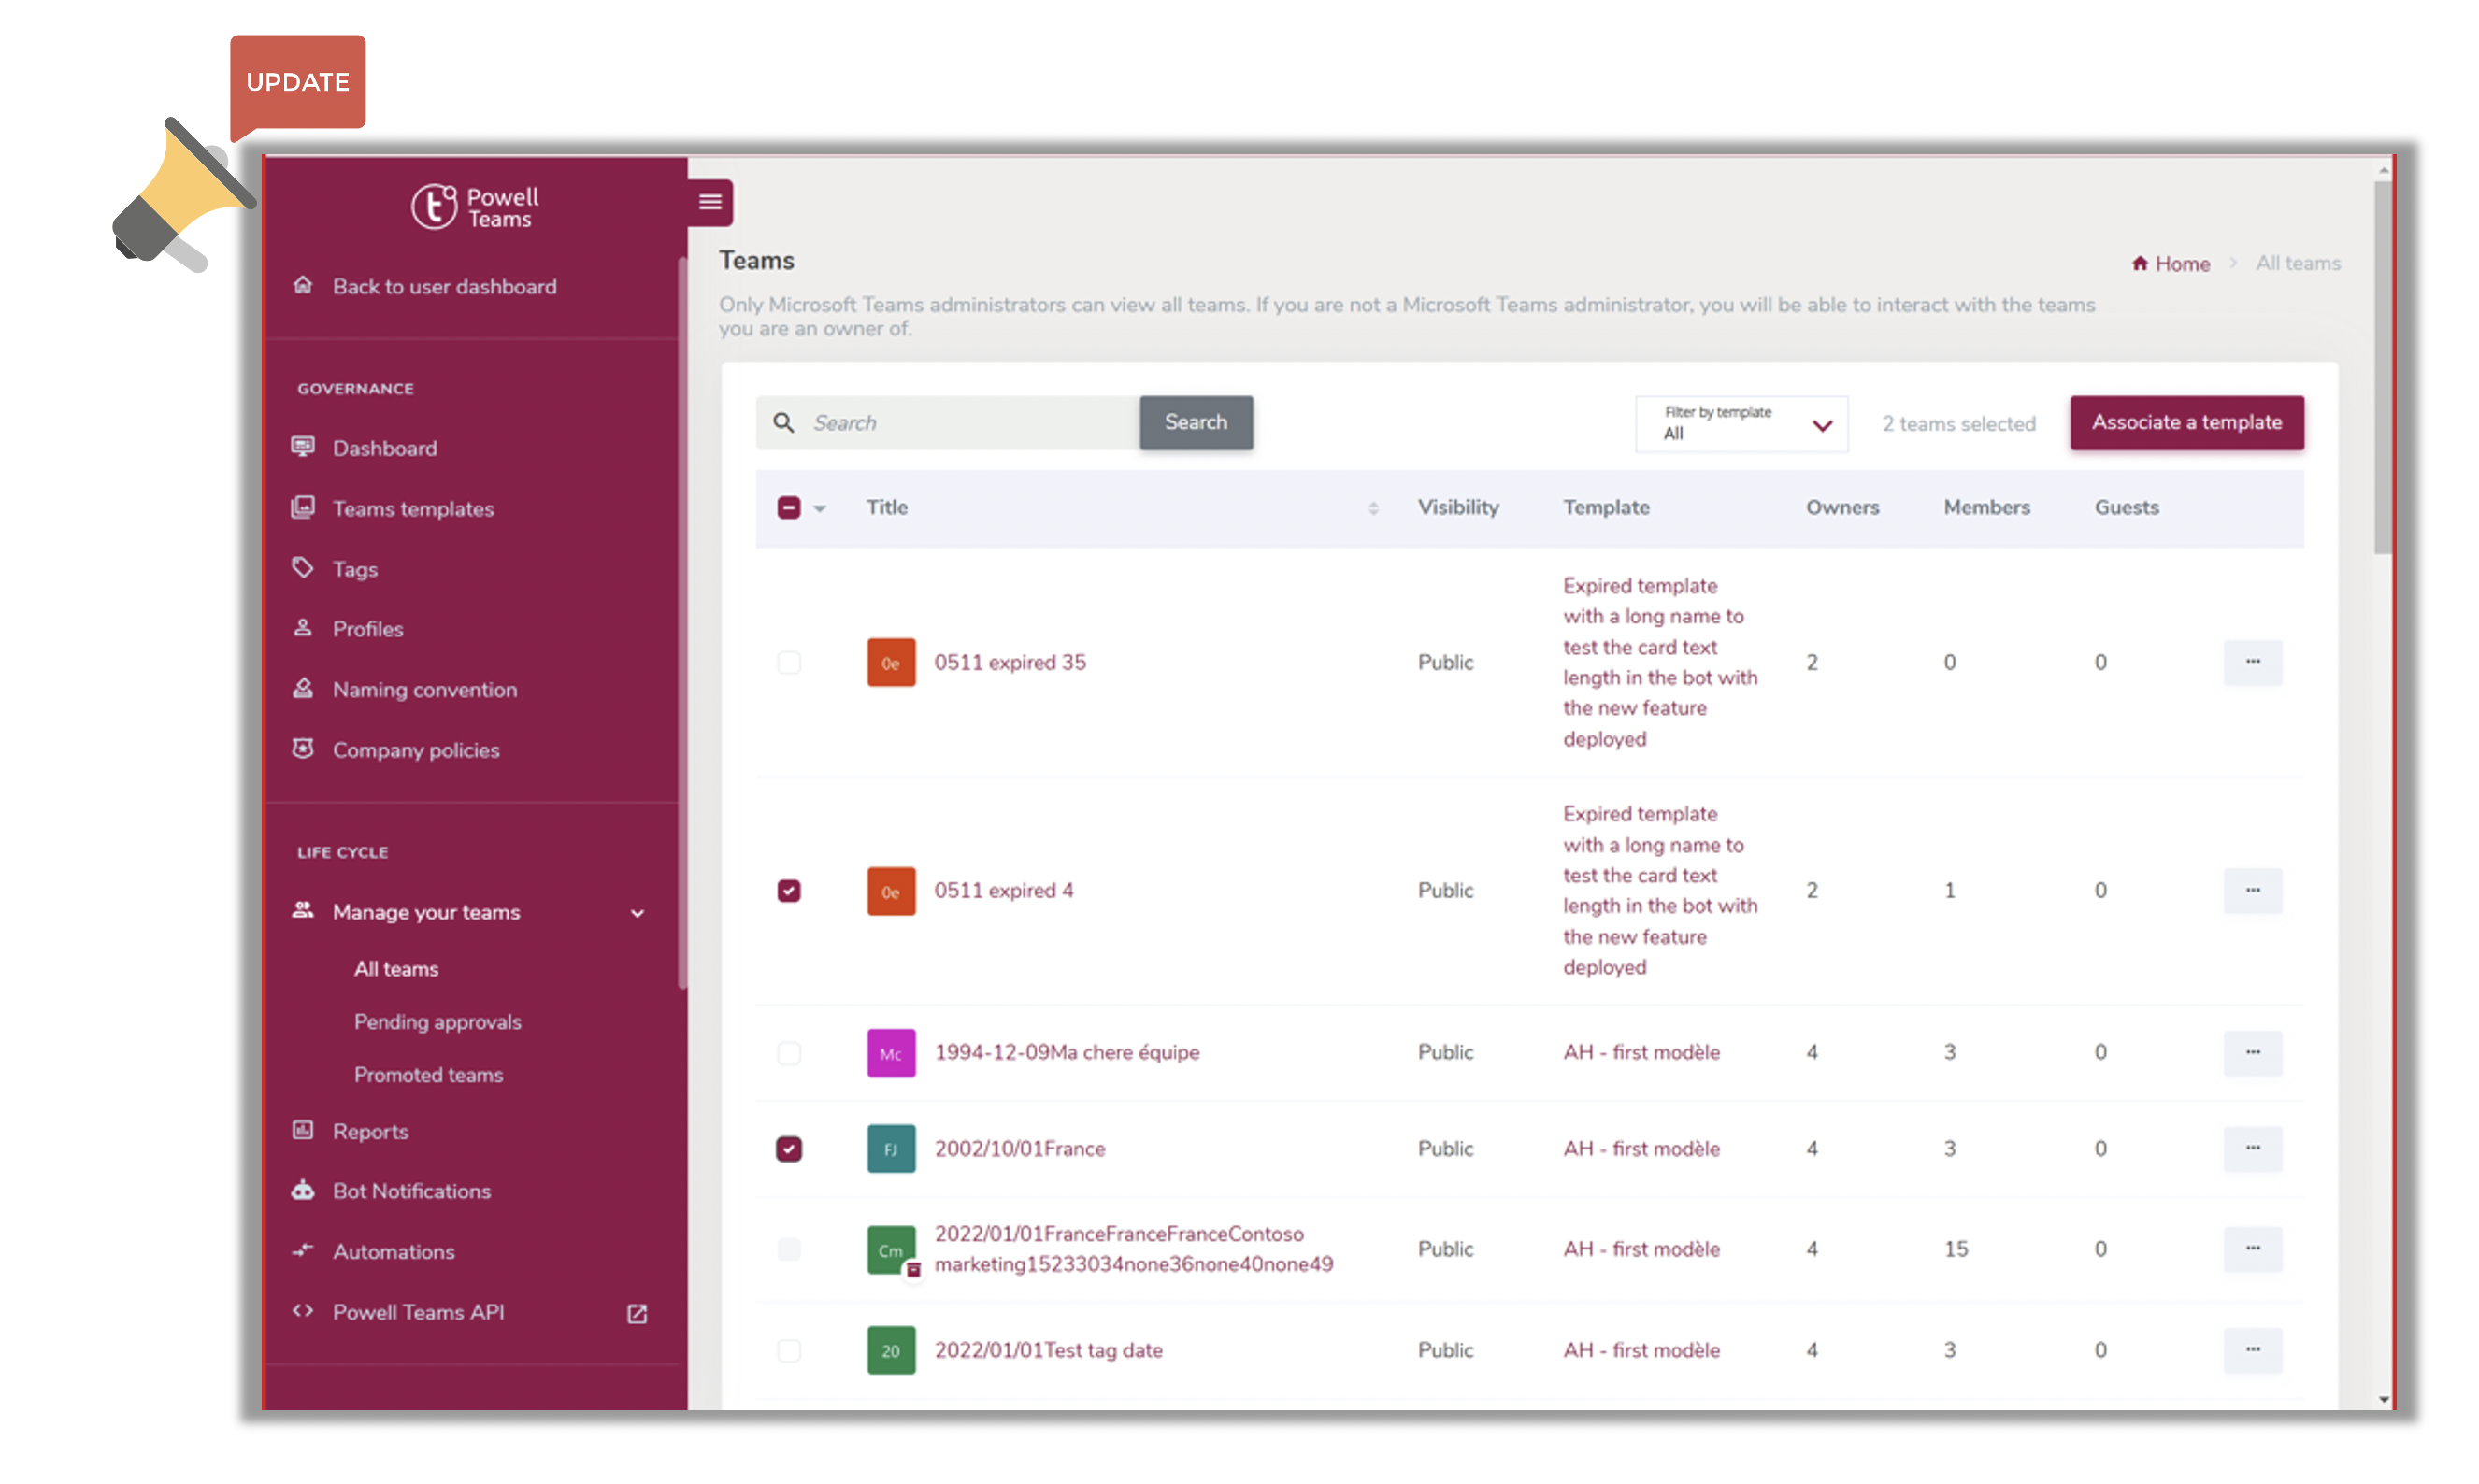Click the Bot Notifications robot icon
Image resolution: width=2479 pixels, height=1484 pixels.
303,1190
